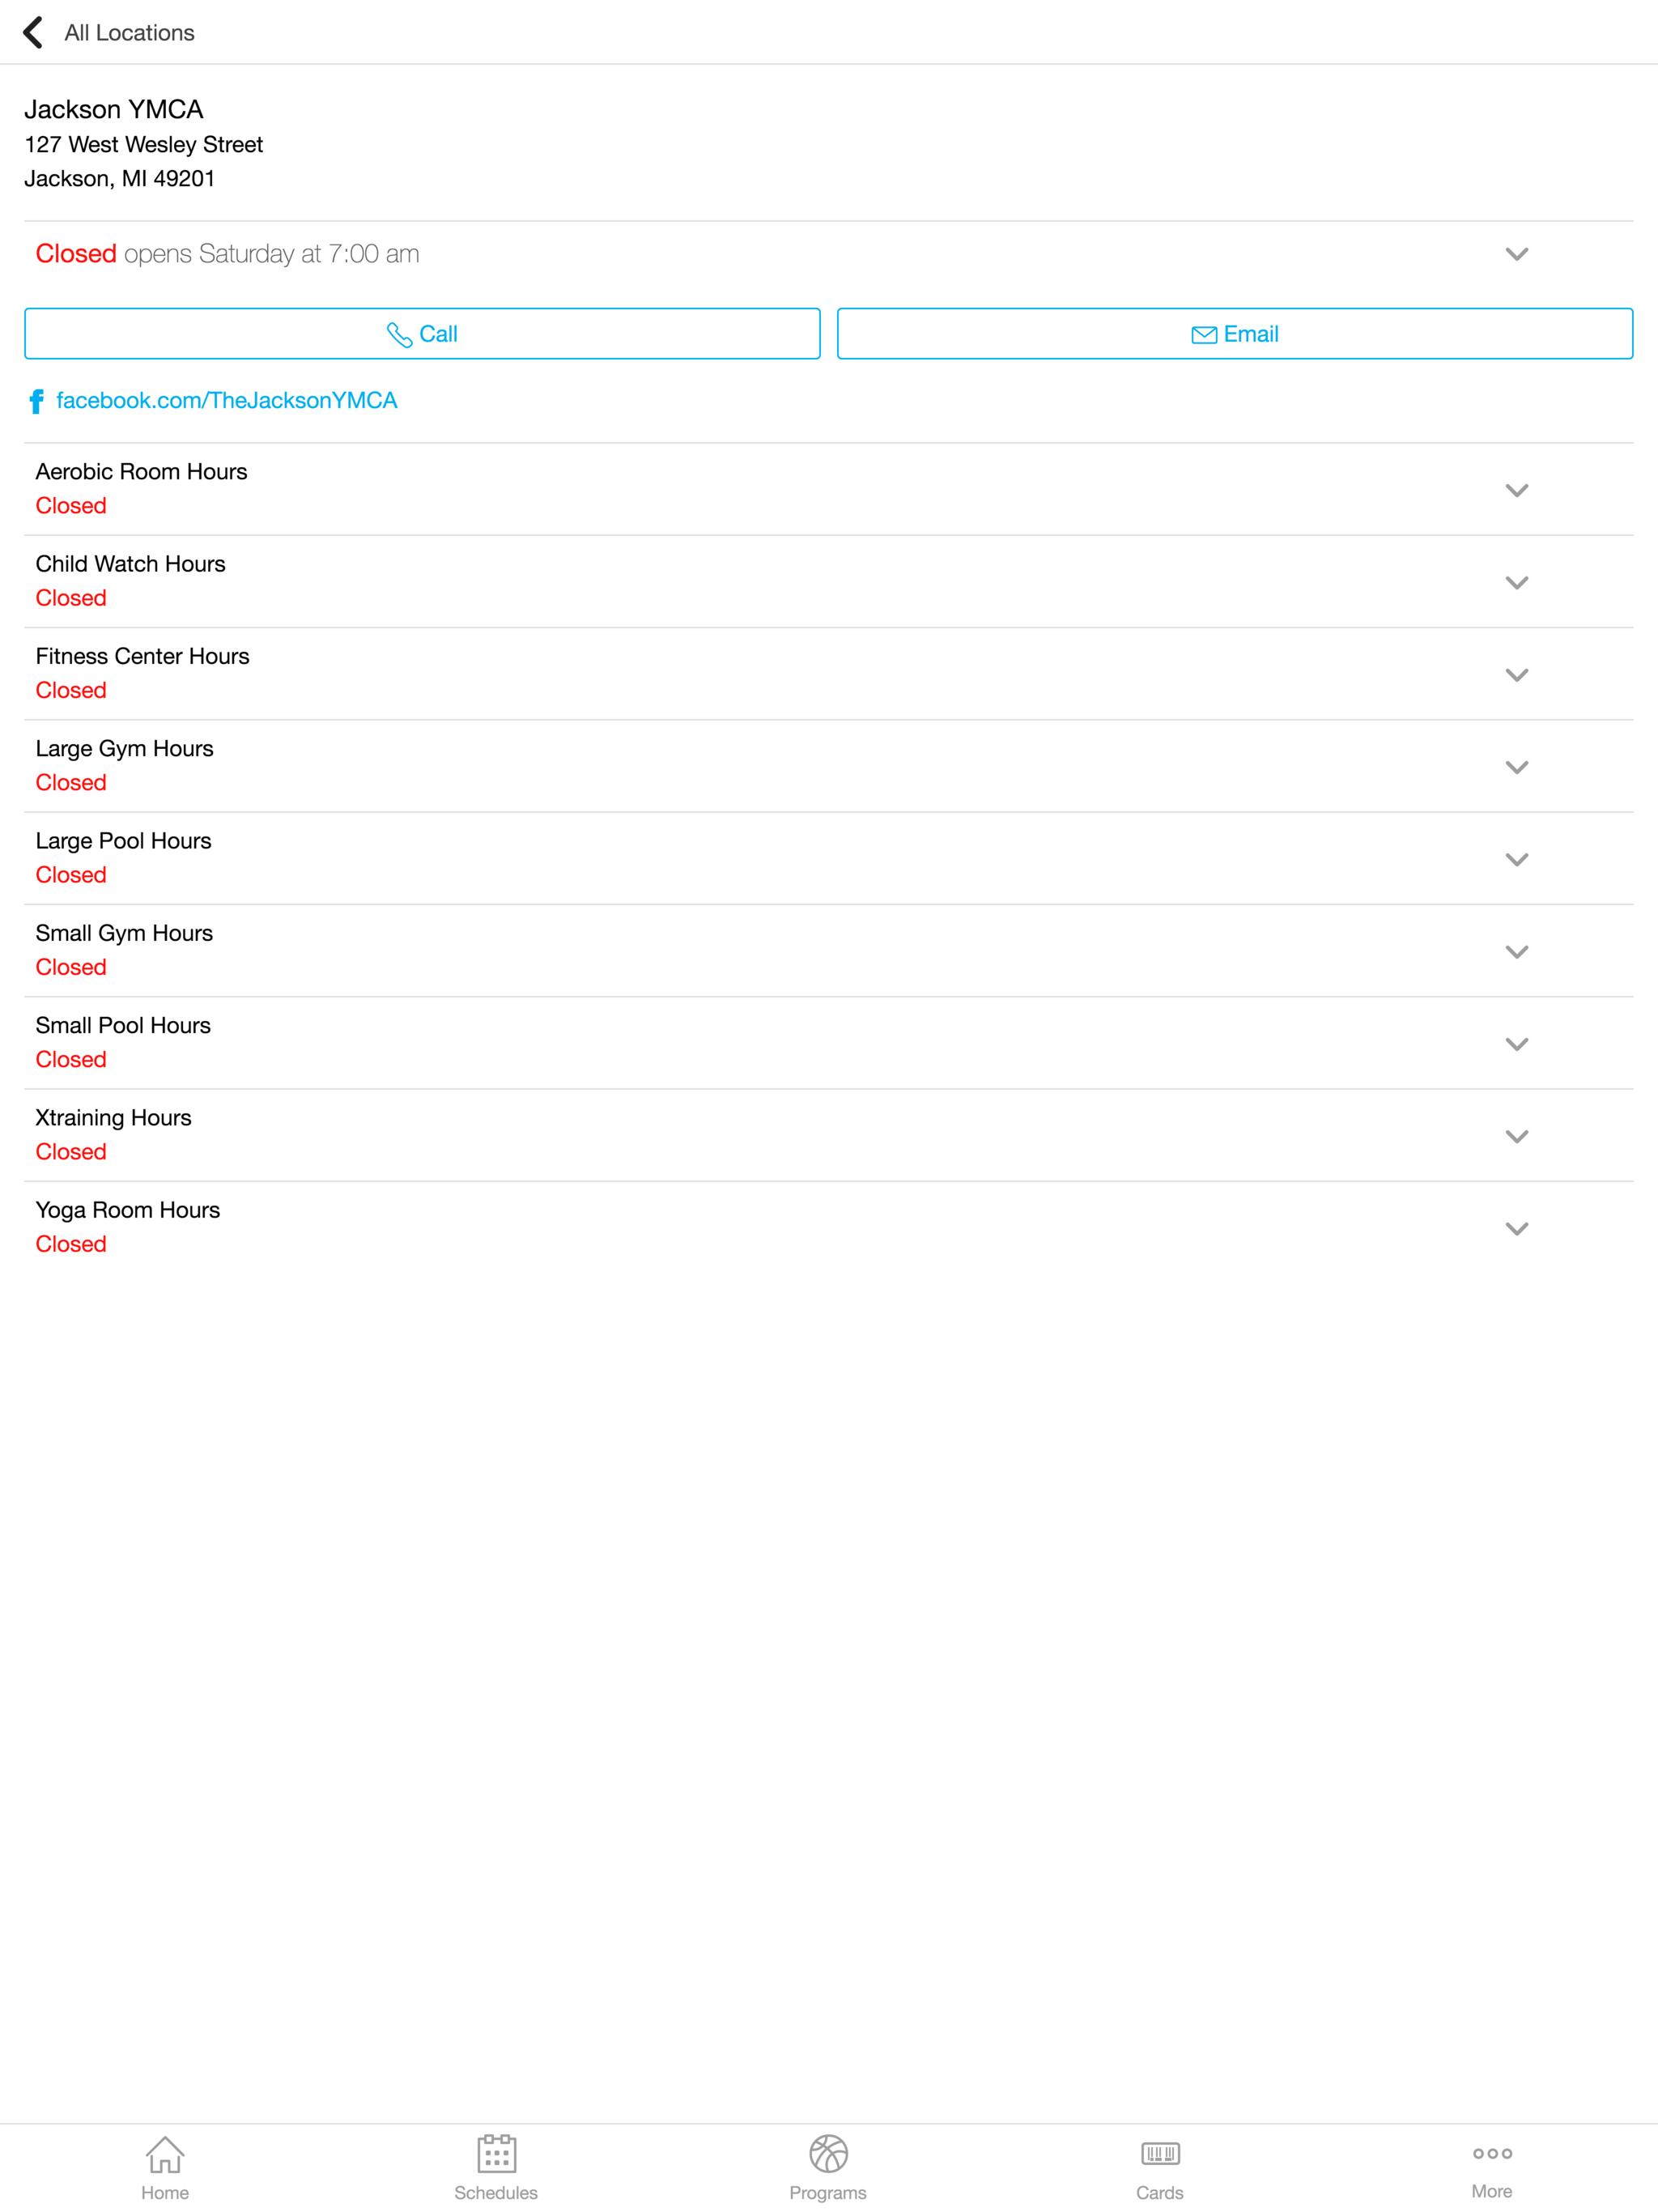This screenshot has height=2212, width=1658.
Task: Select the Yoga Room Hours title
Action: tap(127, 1210)
